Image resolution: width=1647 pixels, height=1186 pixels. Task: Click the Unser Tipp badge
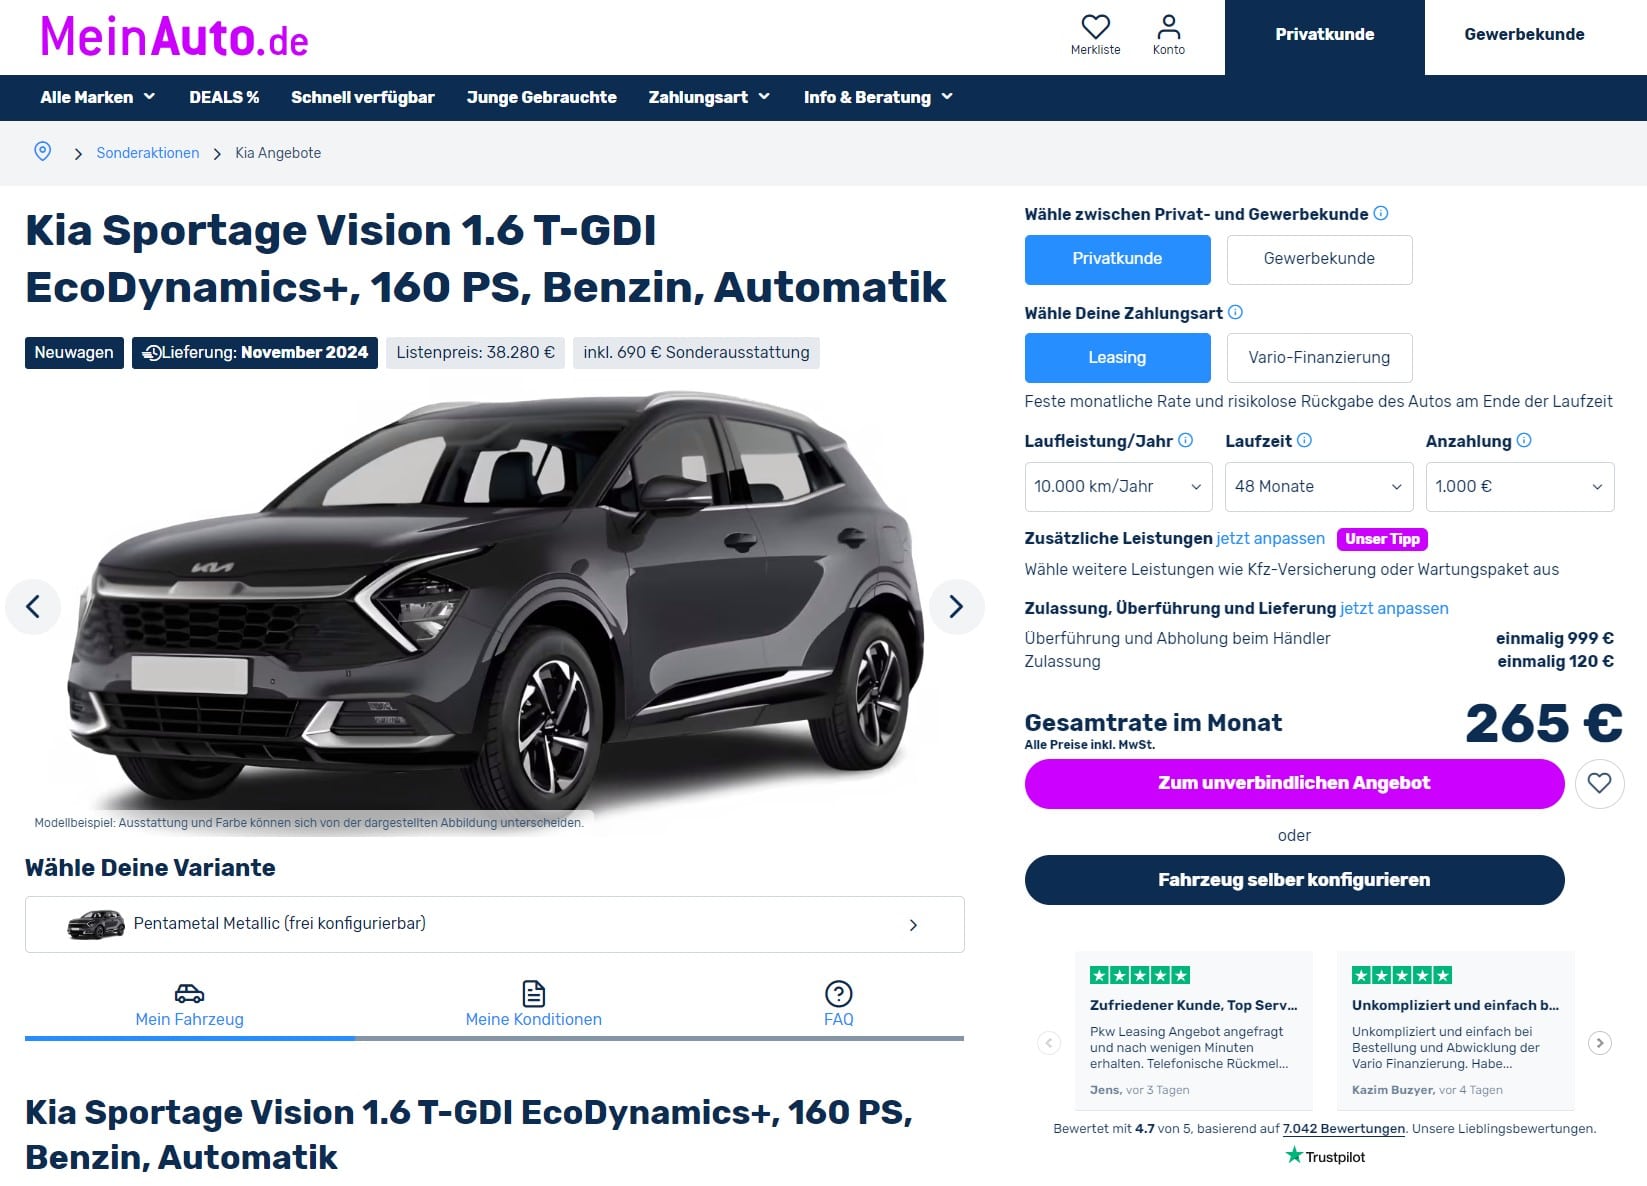tap(1382, 539)
